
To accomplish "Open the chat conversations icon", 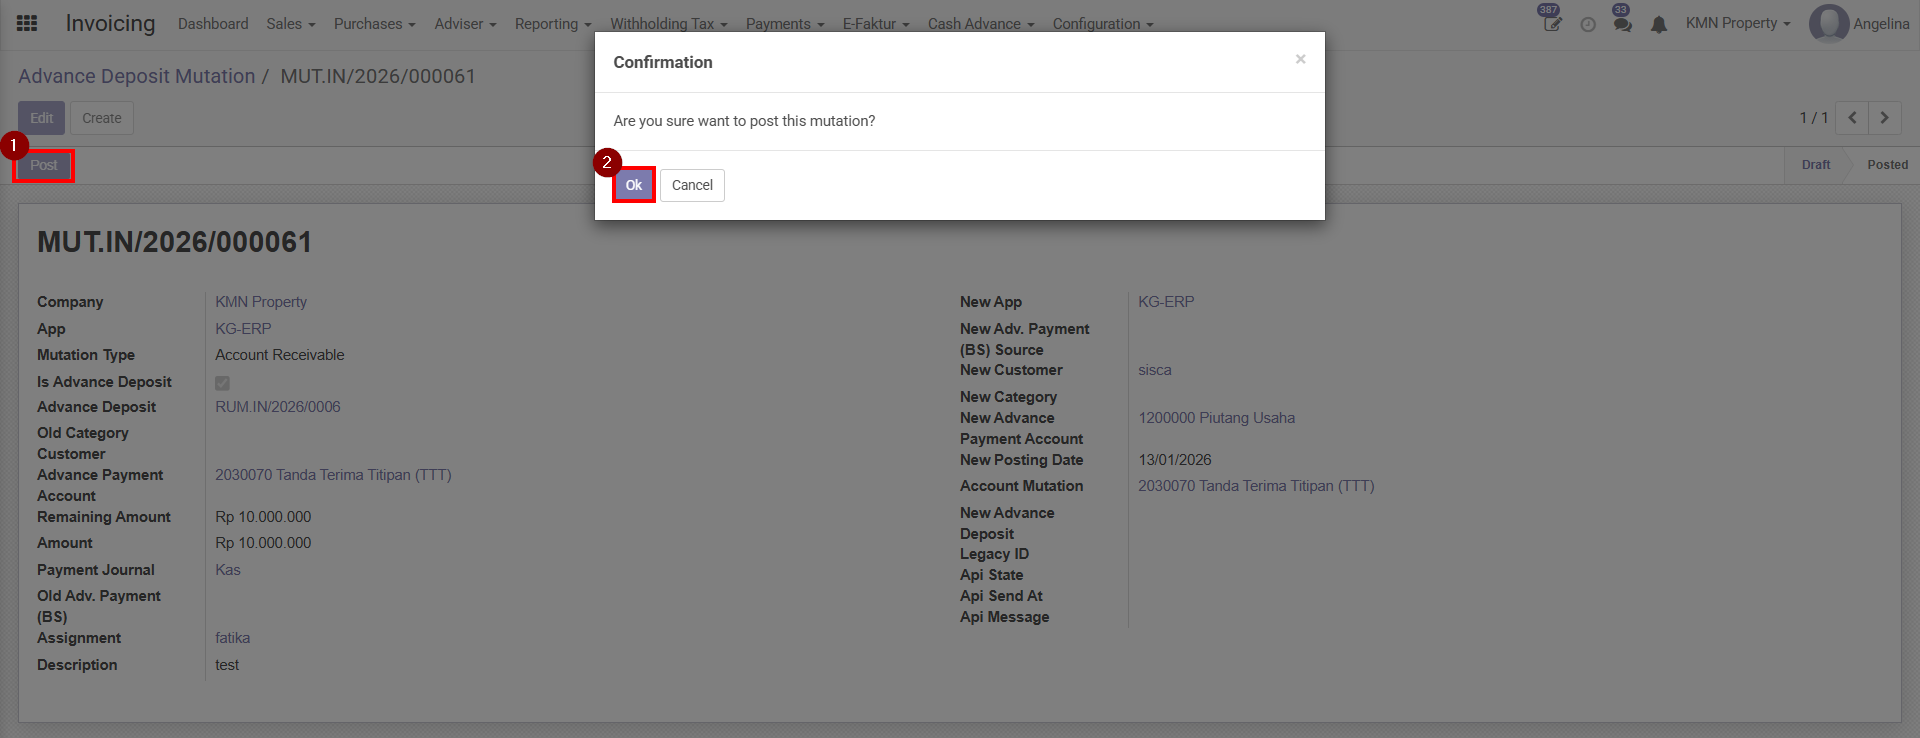I will click(x=1622, y=24).
